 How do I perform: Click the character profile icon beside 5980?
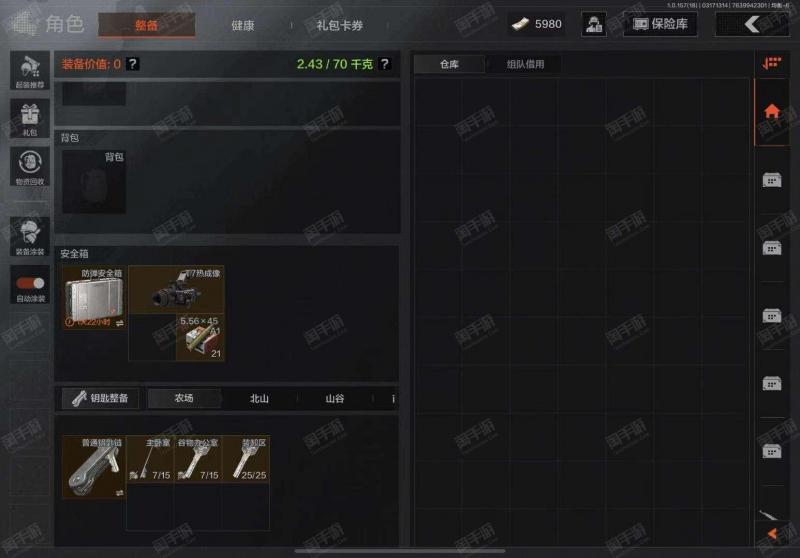594,24
